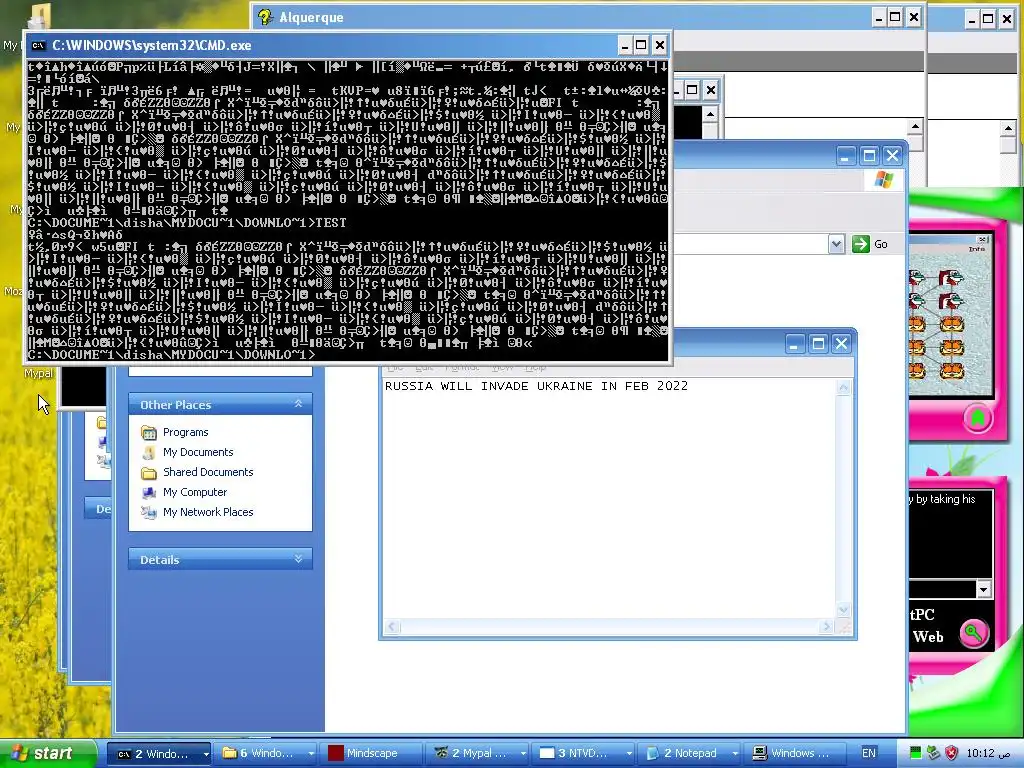Close the Notepad window
Image resolution: width=1024 pixels, height=768 pixels.
842,344
